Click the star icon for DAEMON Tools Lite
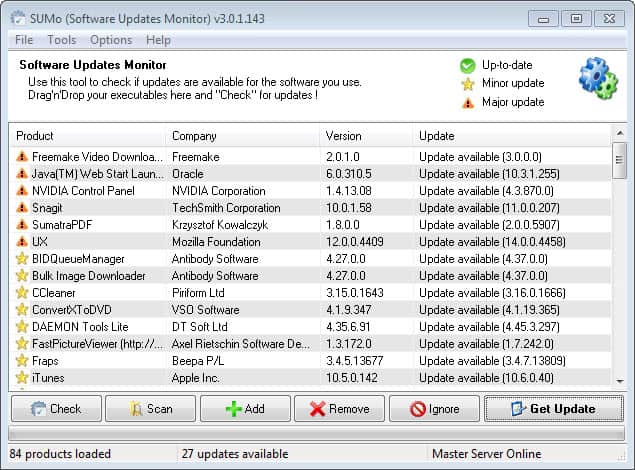Screen dimensions: 635x470 pos(22,326)
